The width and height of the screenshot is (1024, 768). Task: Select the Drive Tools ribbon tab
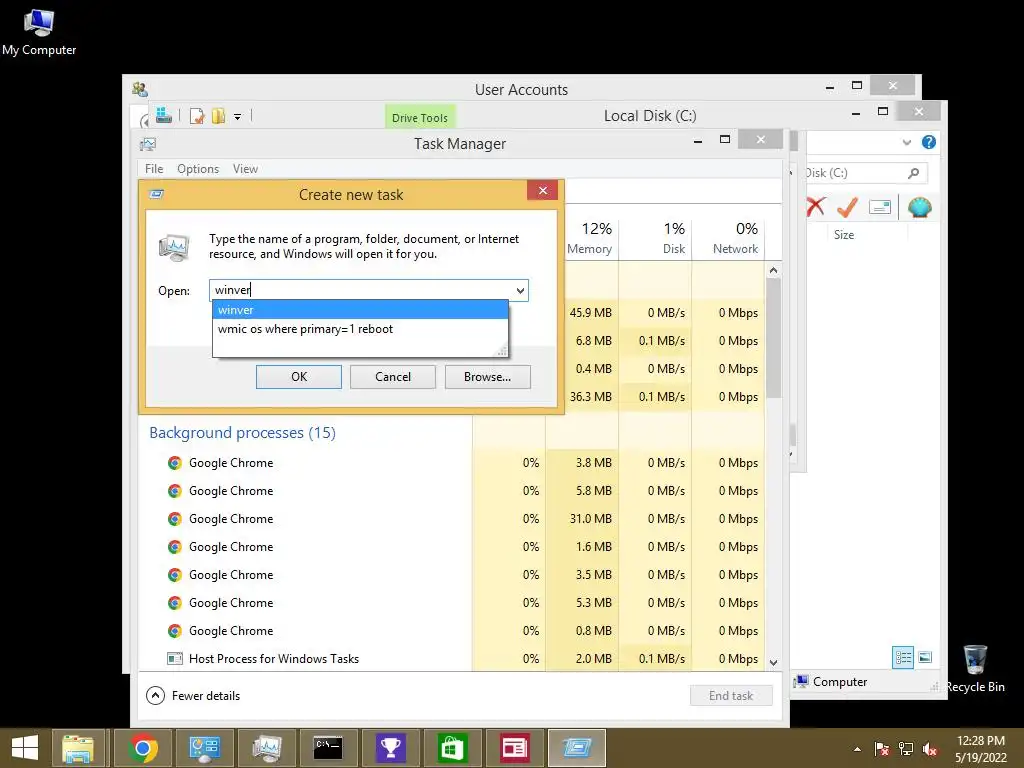[420, 118]
